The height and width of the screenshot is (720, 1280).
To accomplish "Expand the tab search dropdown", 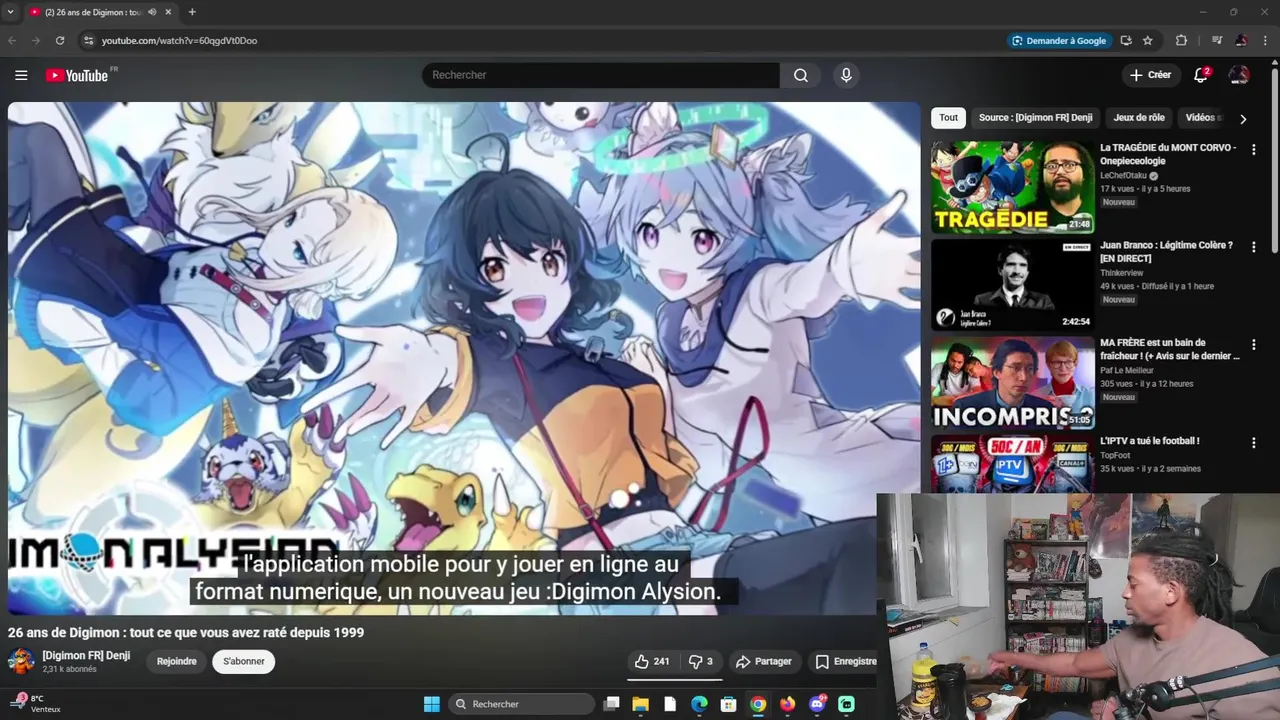I will point(10,12).
